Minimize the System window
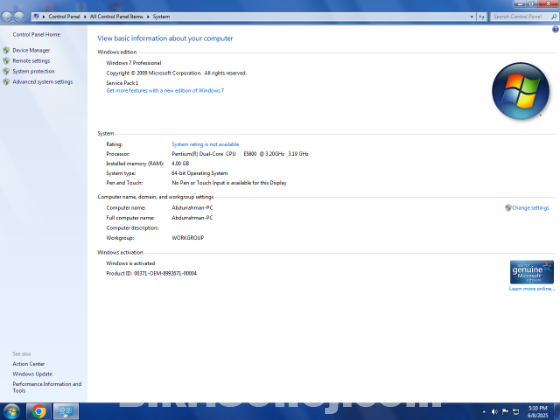 520,4
